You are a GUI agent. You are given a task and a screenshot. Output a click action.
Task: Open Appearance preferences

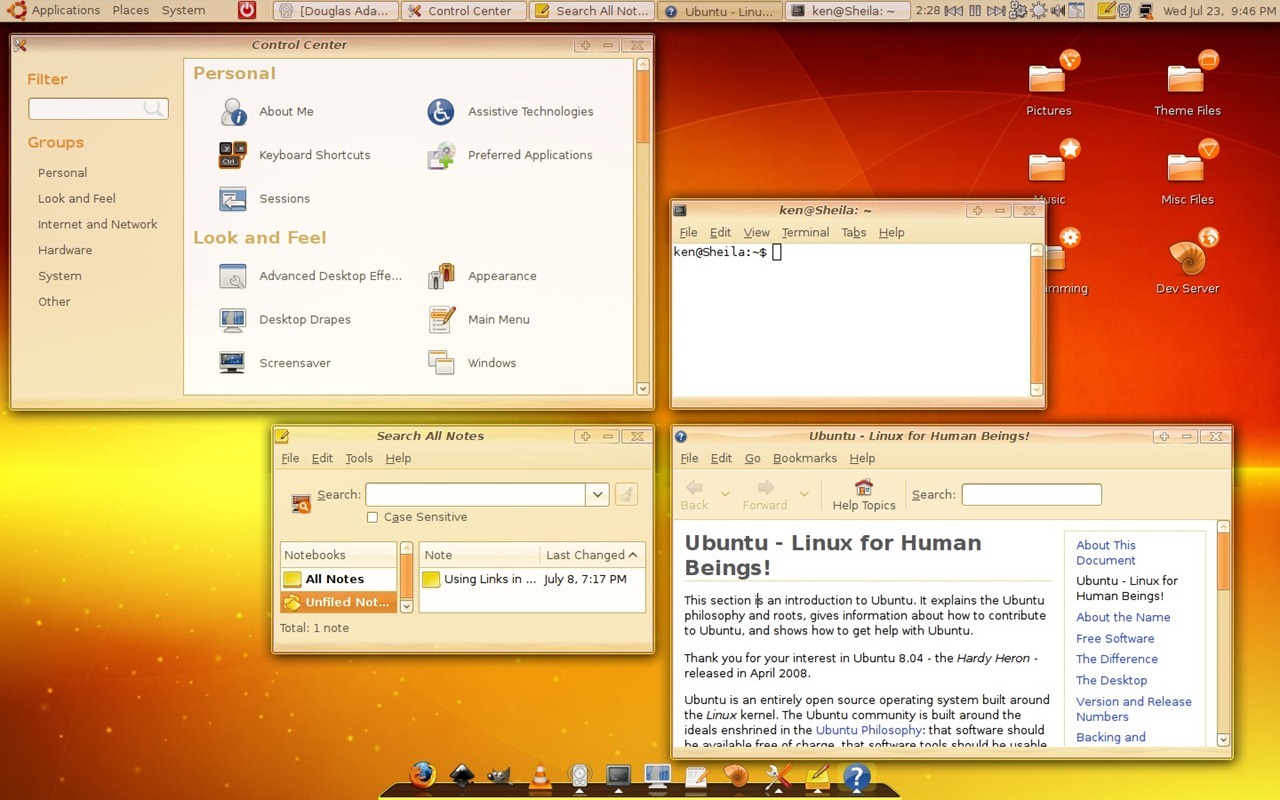482,276
